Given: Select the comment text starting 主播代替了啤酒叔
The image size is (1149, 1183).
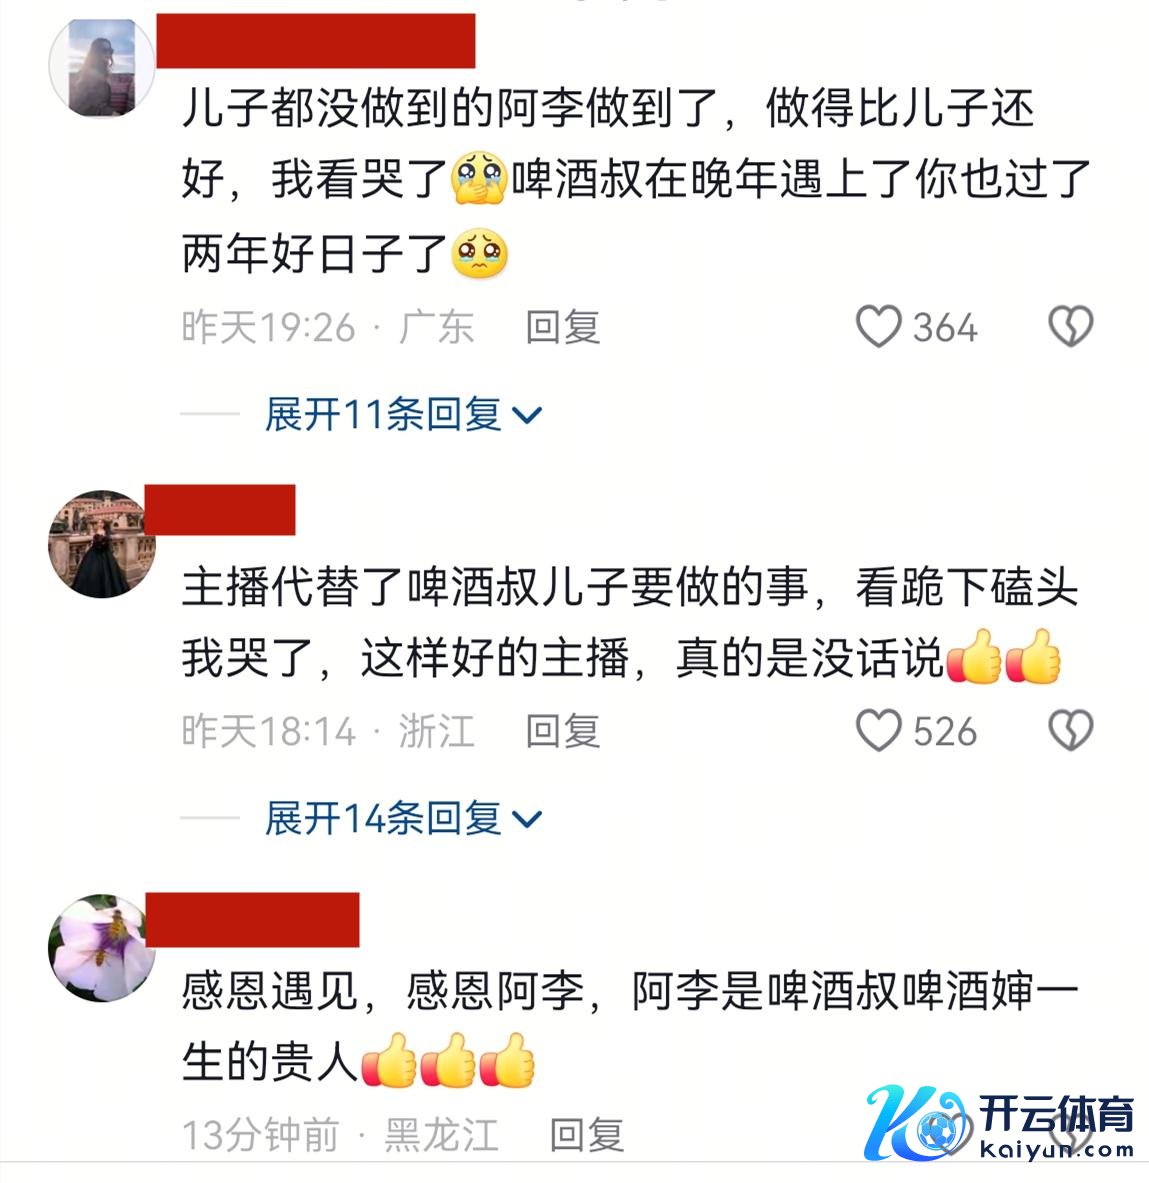Looking at the screenshot, I should 630,622.
